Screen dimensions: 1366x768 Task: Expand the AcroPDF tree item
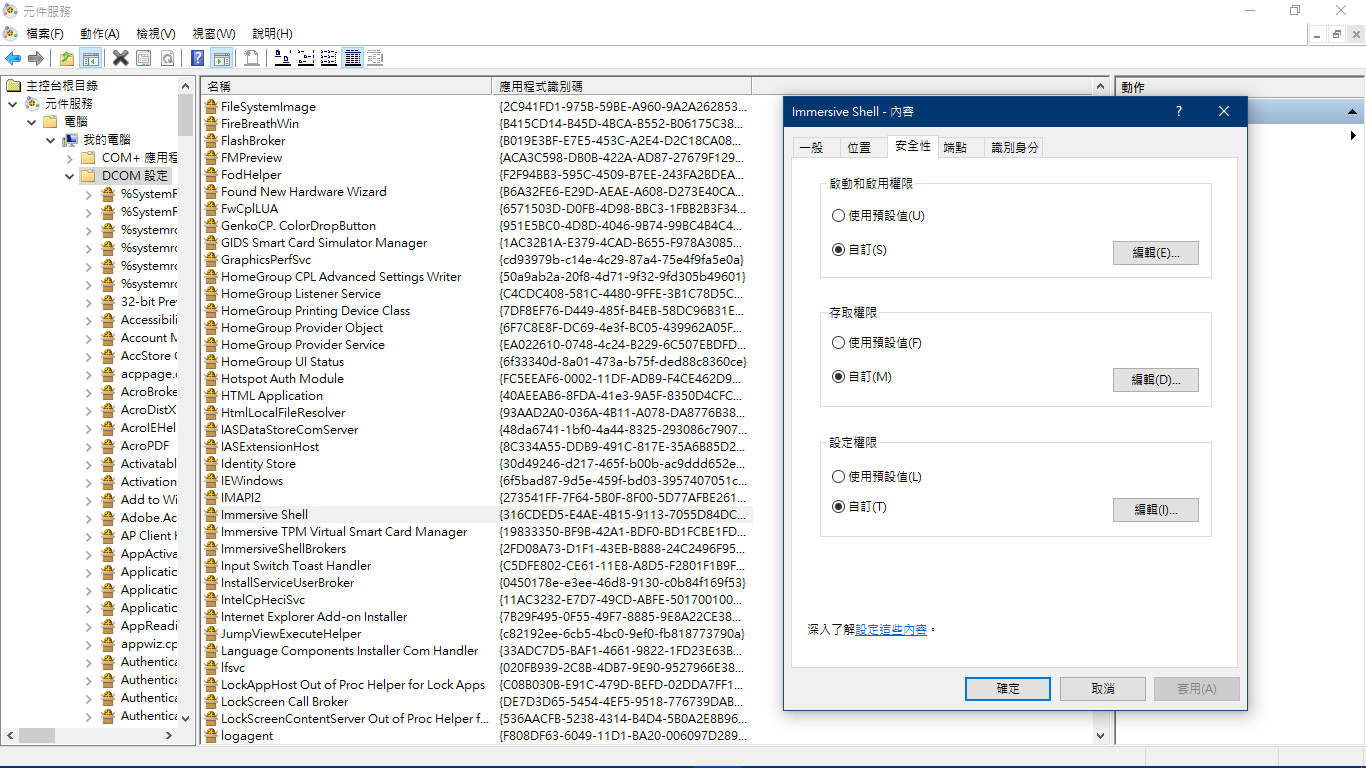pos(88,446)
